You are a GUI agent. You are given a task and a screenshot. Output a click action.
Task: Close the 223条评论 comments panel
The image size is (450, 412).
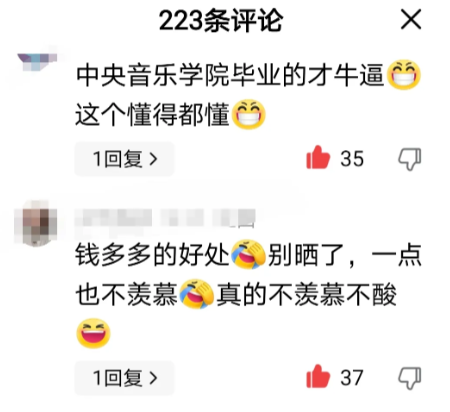click(411, 19)
